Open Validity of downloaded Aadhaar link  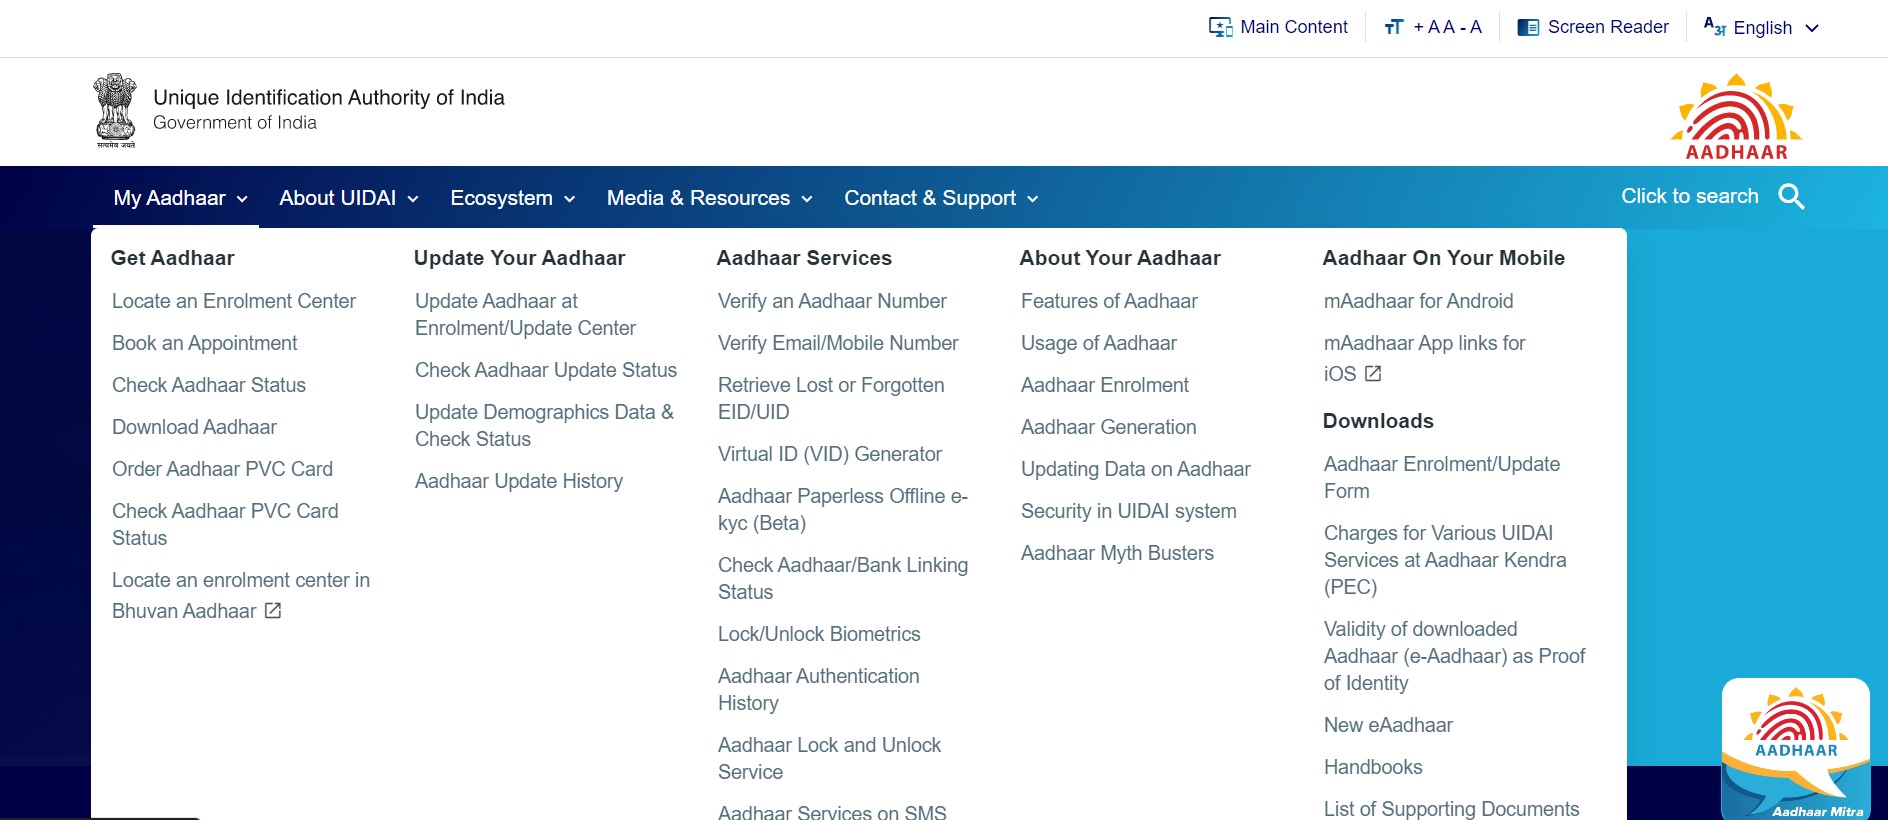[1455, 656]
